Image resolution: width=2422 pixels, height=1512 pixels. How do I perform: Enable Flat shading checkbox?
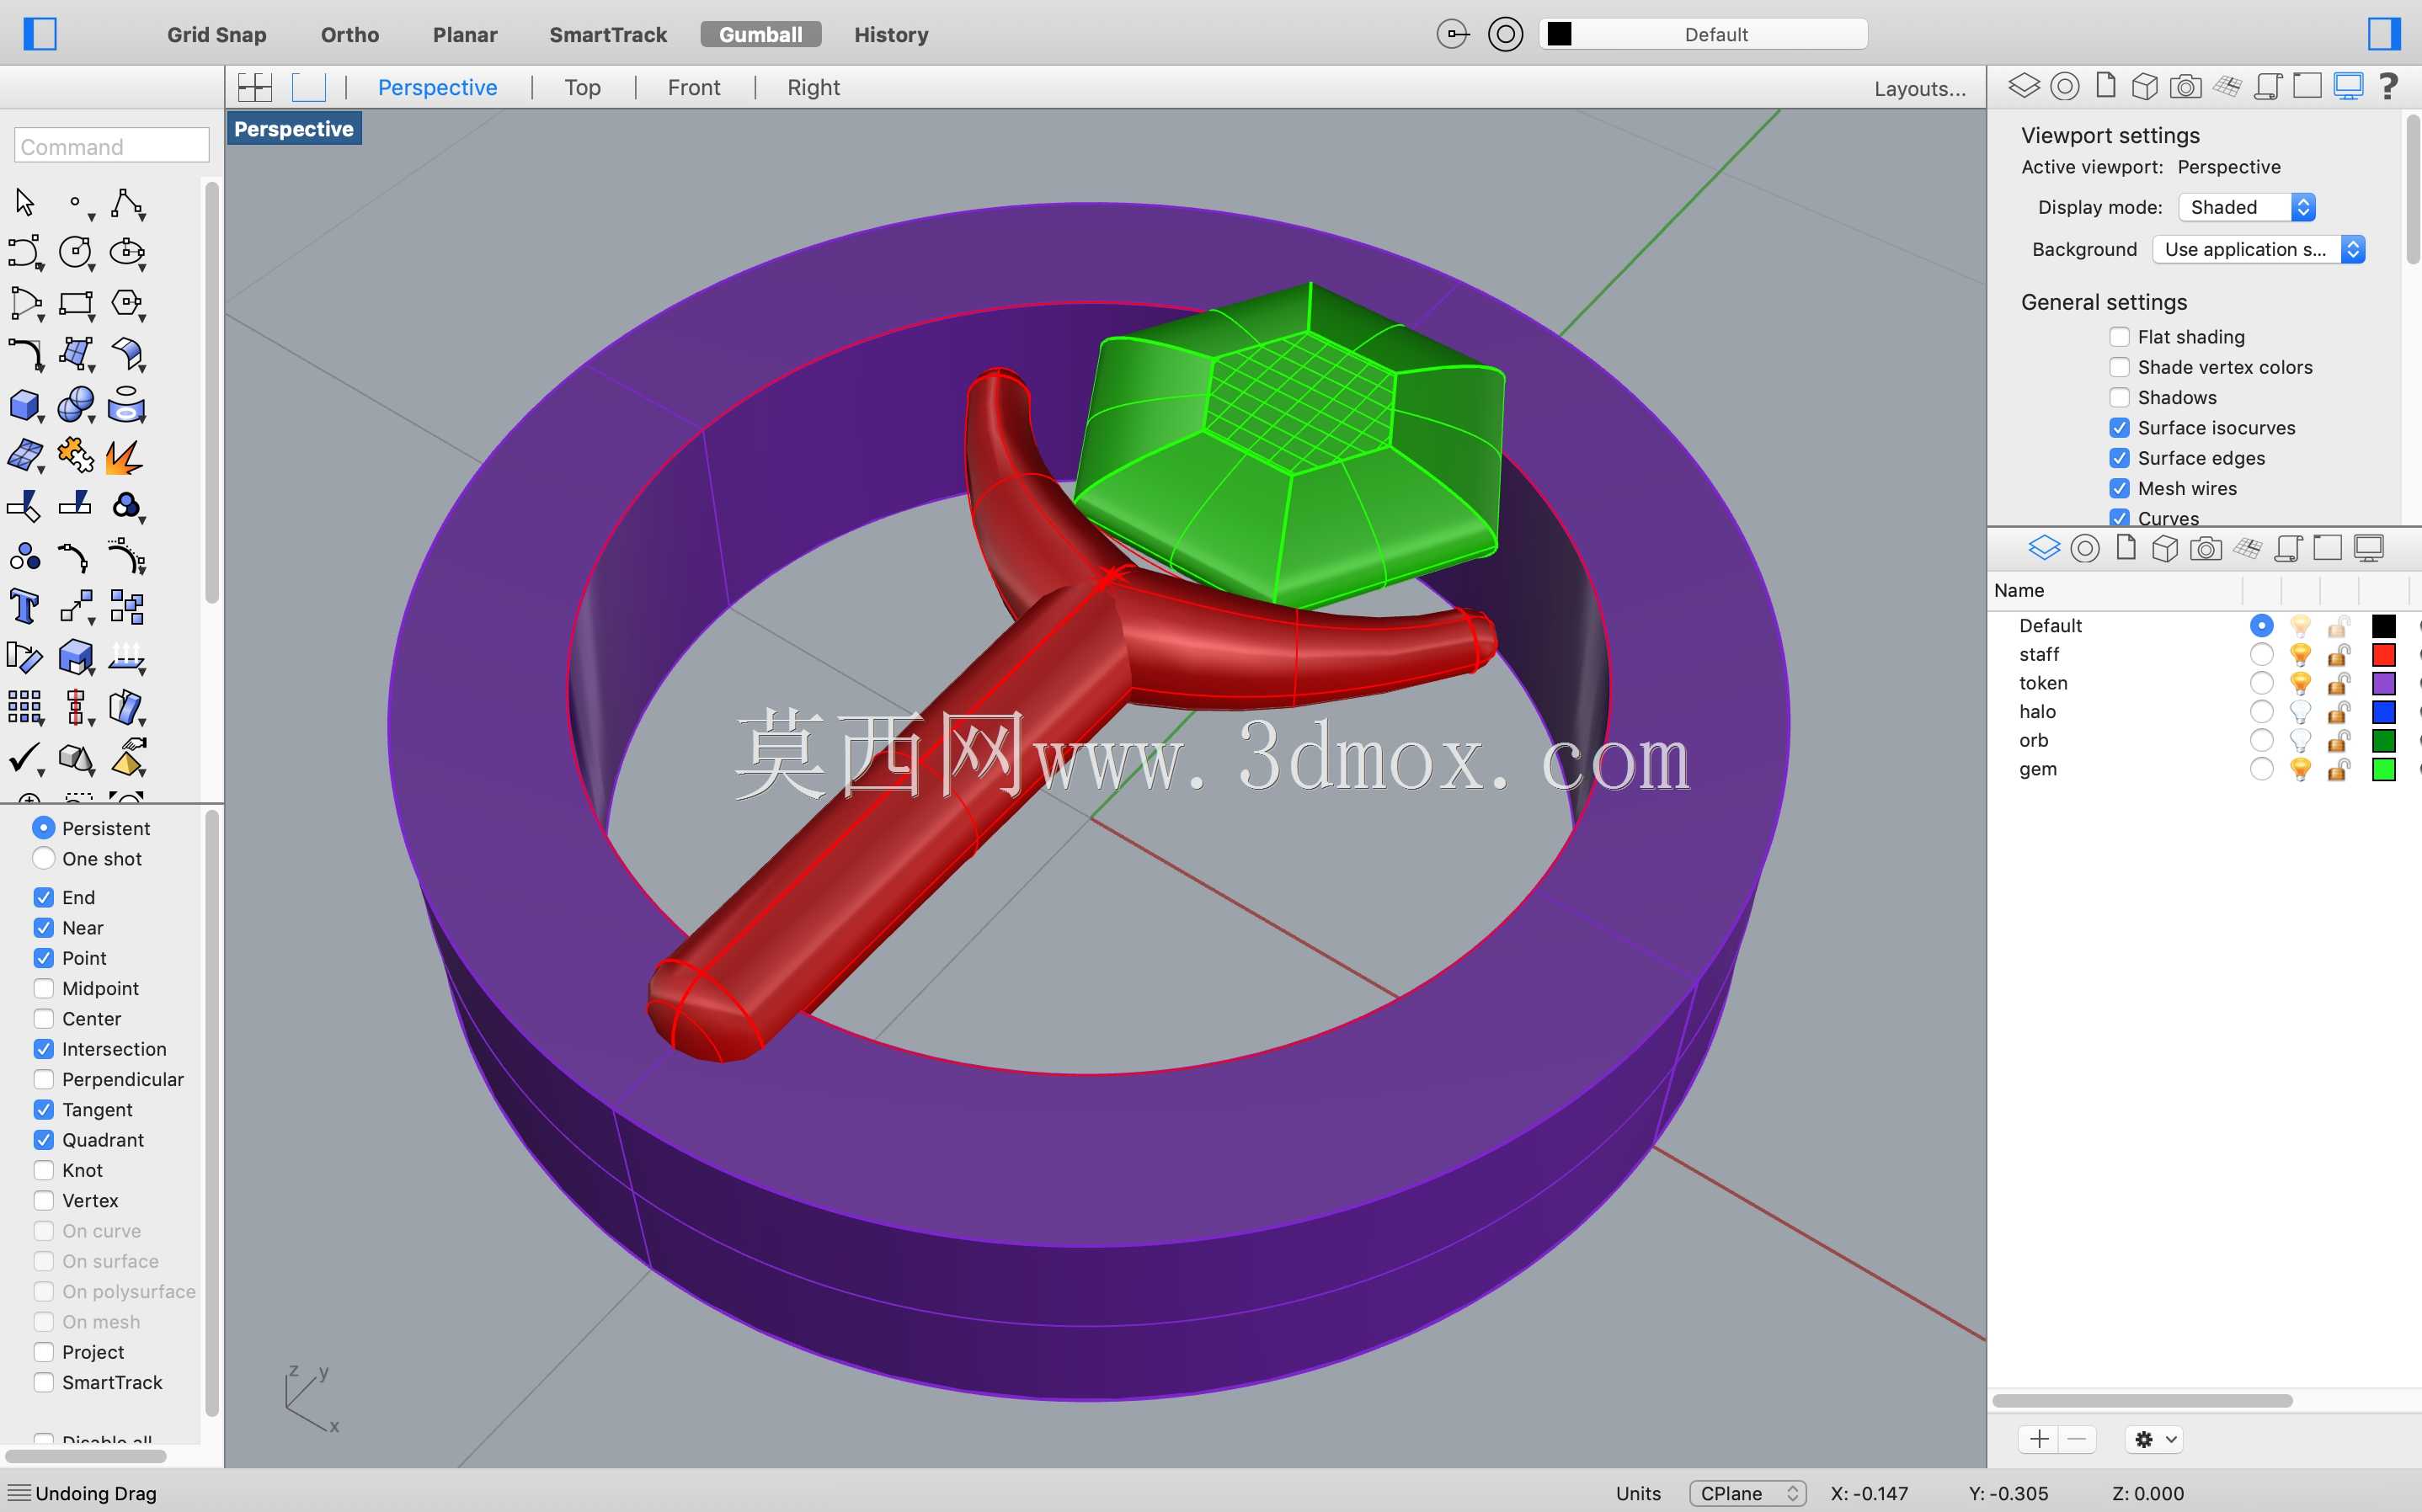pyautogui.click(x=2119, y=337)
